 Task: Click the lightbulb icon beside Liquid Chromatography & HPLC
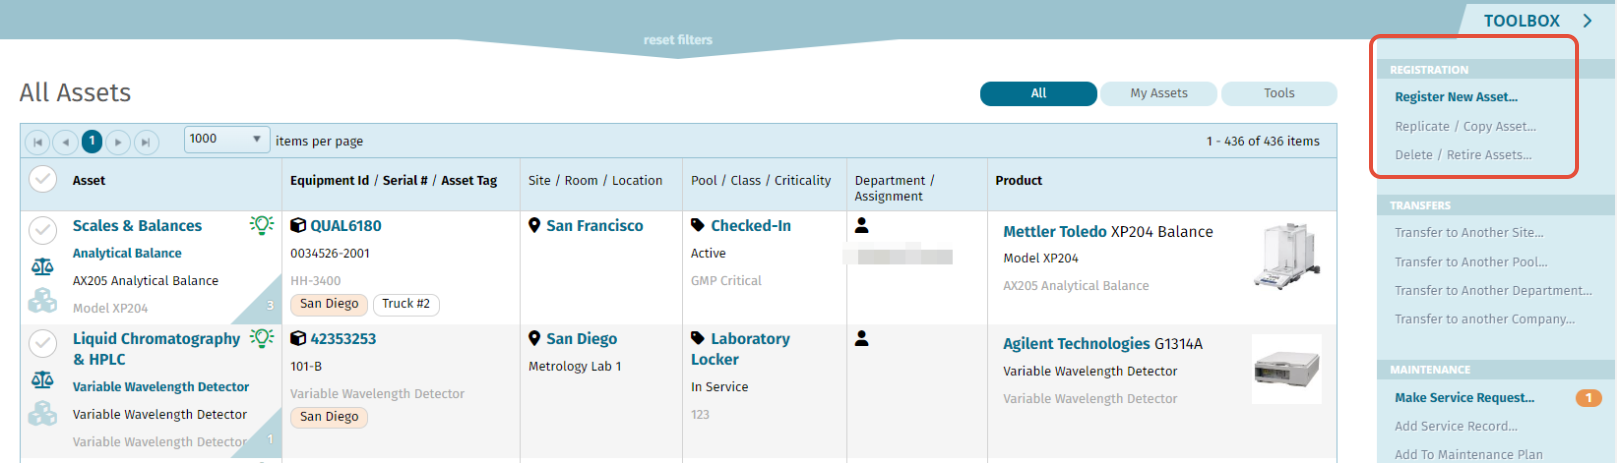click(262, 338)
